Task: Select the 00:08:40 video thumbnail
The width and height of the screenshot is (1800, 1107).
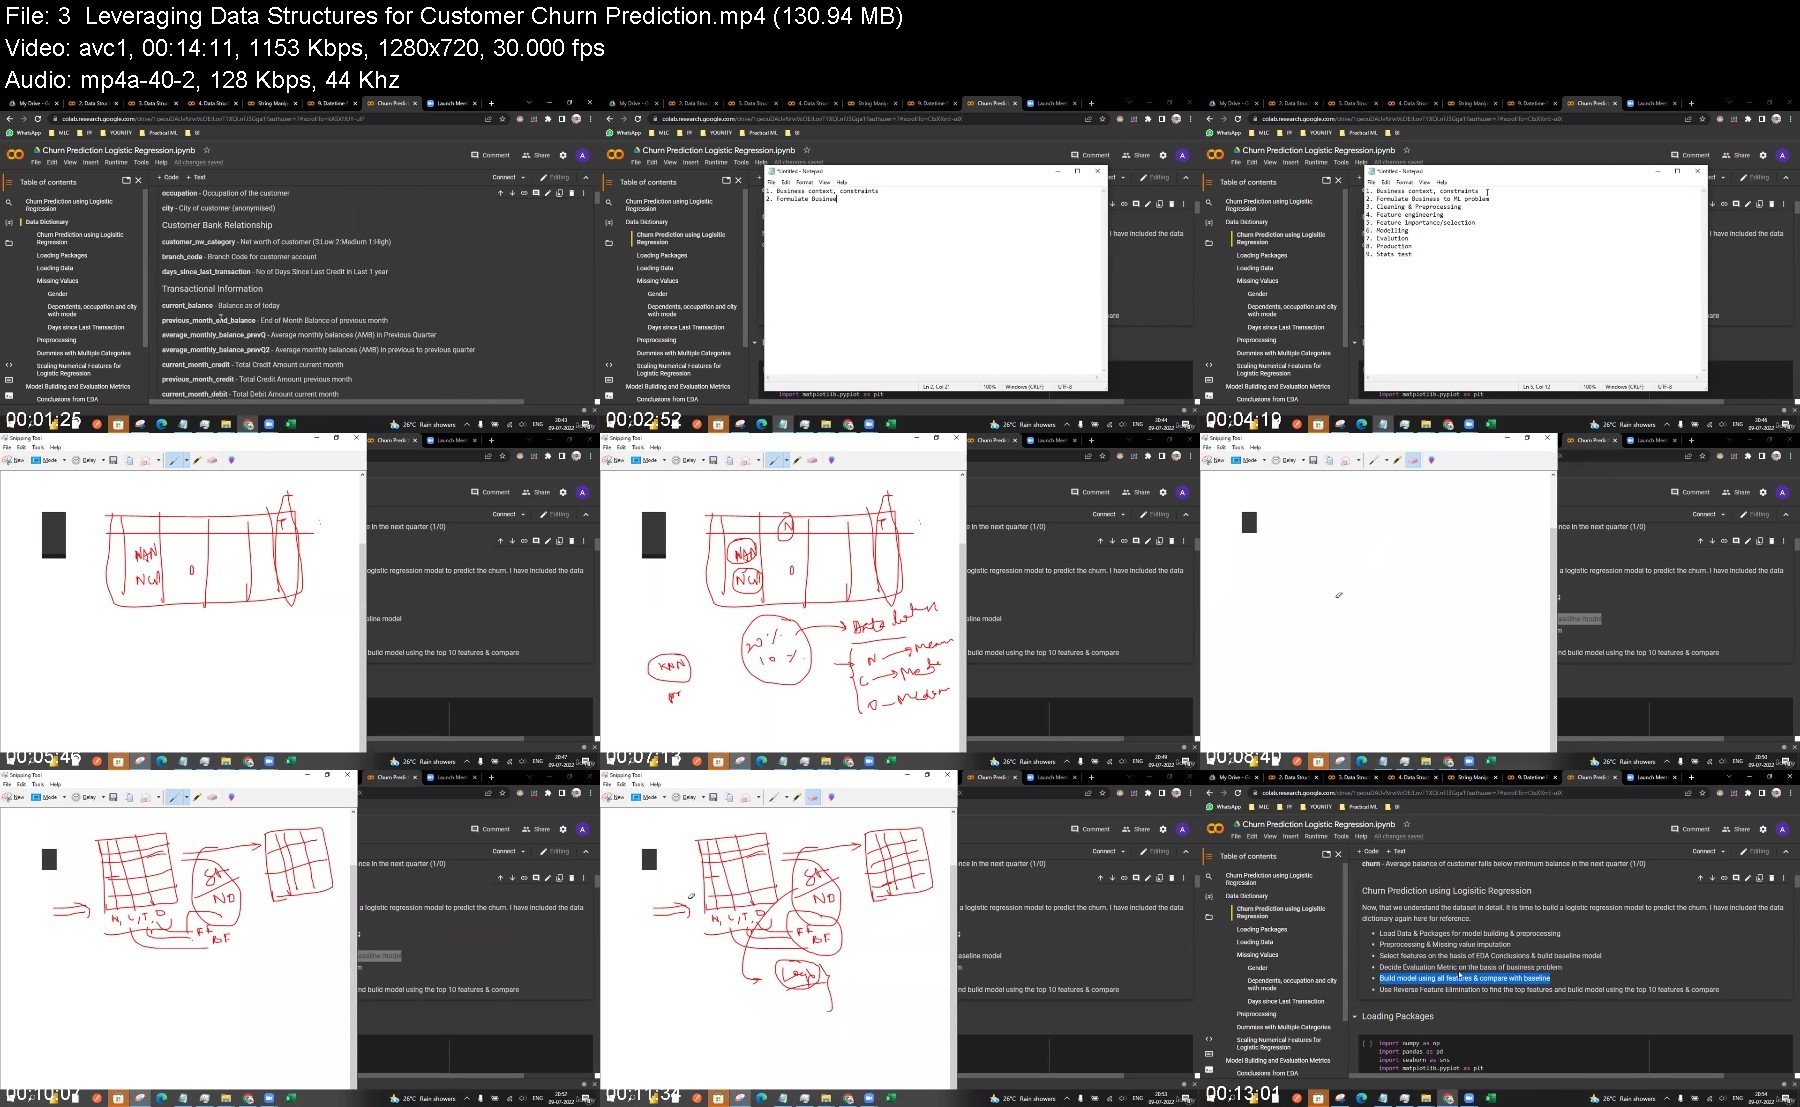Action: click(1499, 602)
